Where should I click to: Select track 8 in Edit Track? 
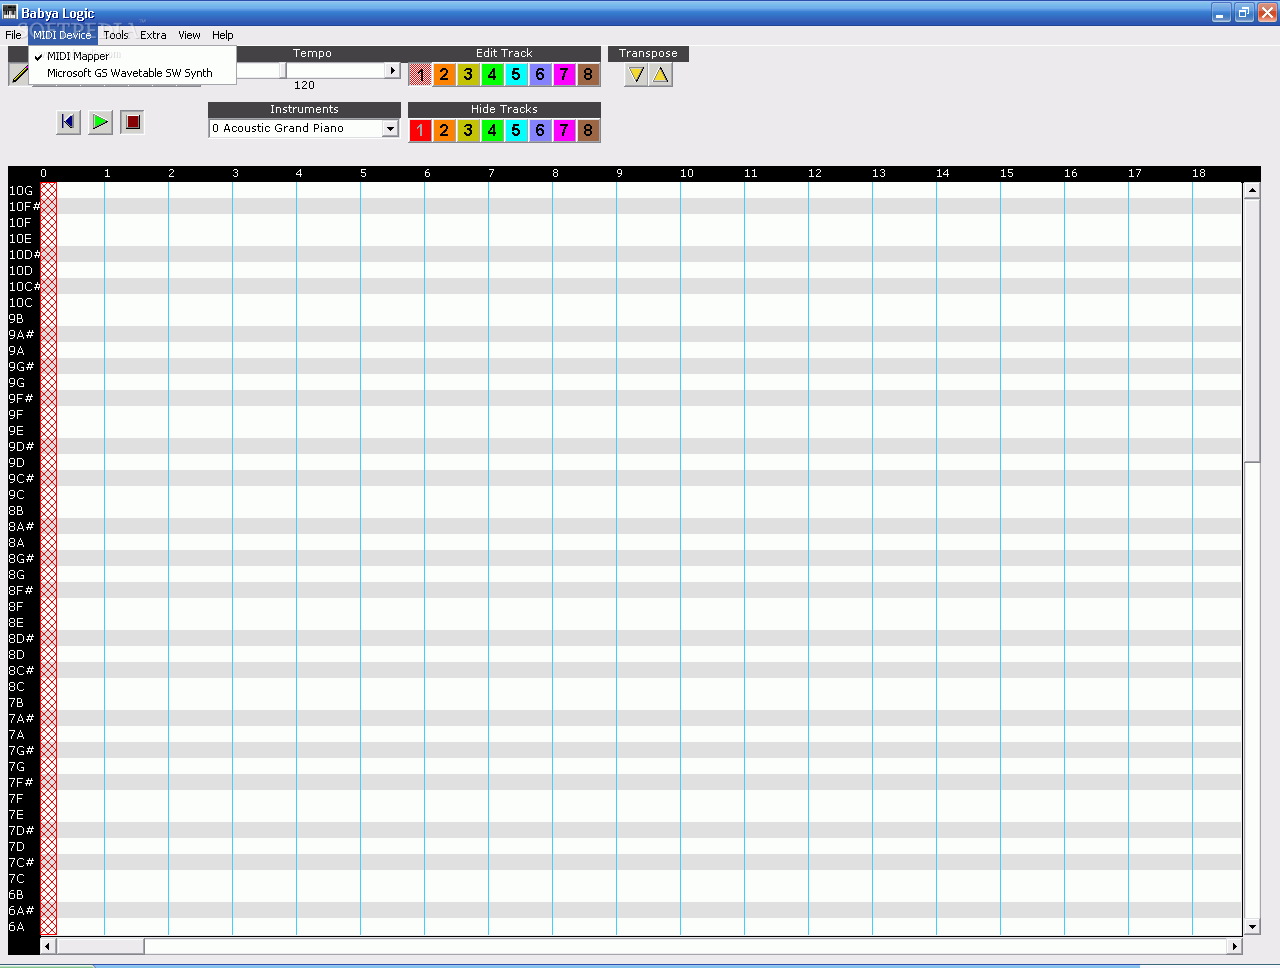[588, 75]
